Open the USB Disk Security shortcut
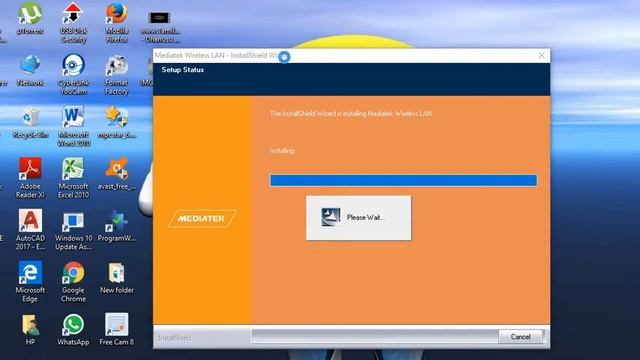 [73, 22]
